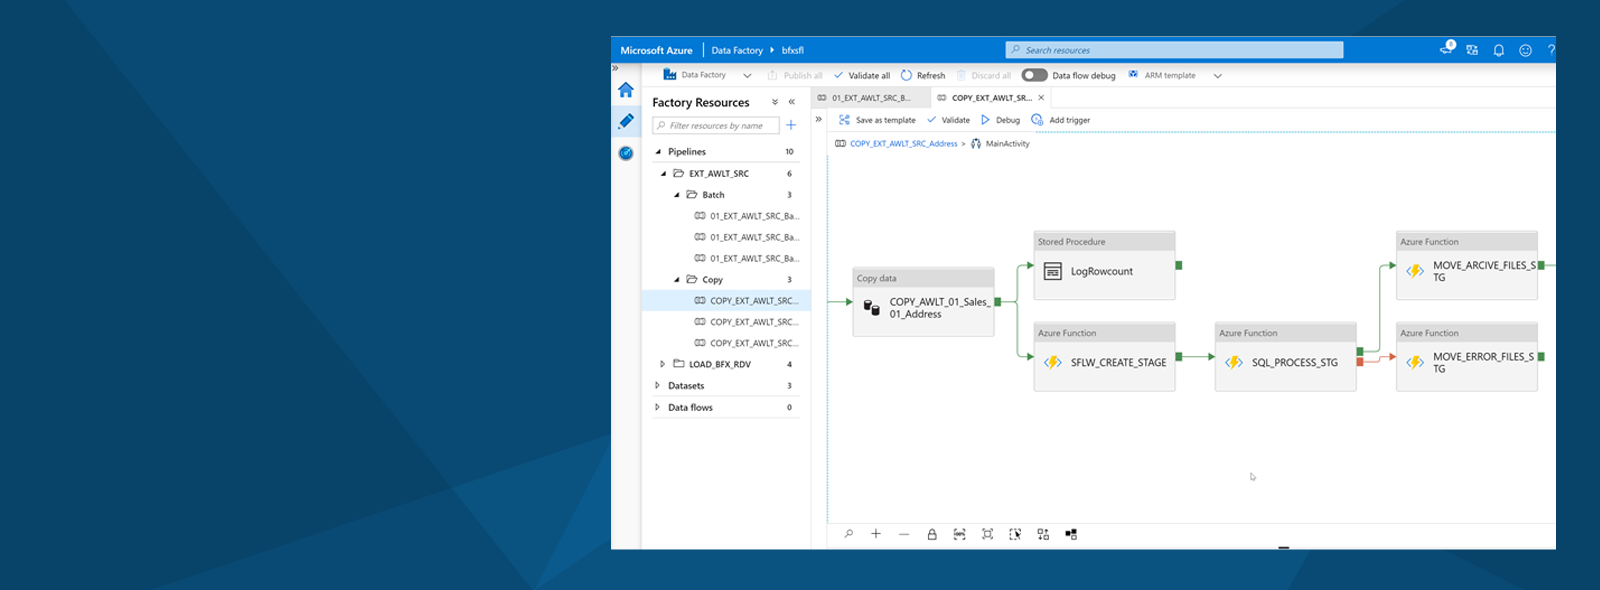
Task: Click the auto align layout icon
Action: (1043, 534)
